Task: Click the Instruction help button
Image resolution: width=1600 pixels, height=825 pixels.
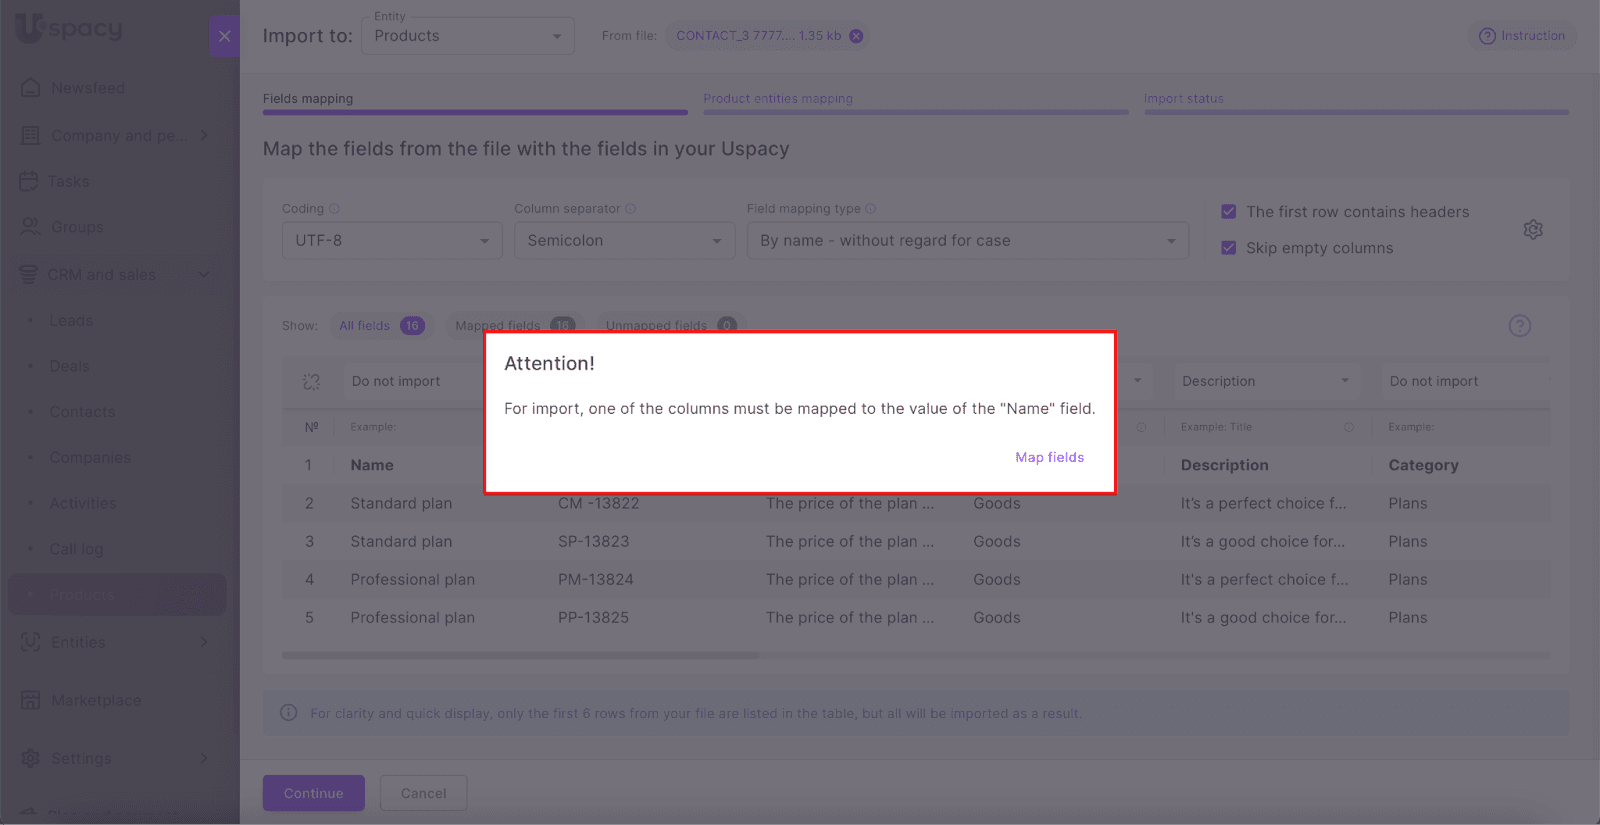Action: [1521, 36]
